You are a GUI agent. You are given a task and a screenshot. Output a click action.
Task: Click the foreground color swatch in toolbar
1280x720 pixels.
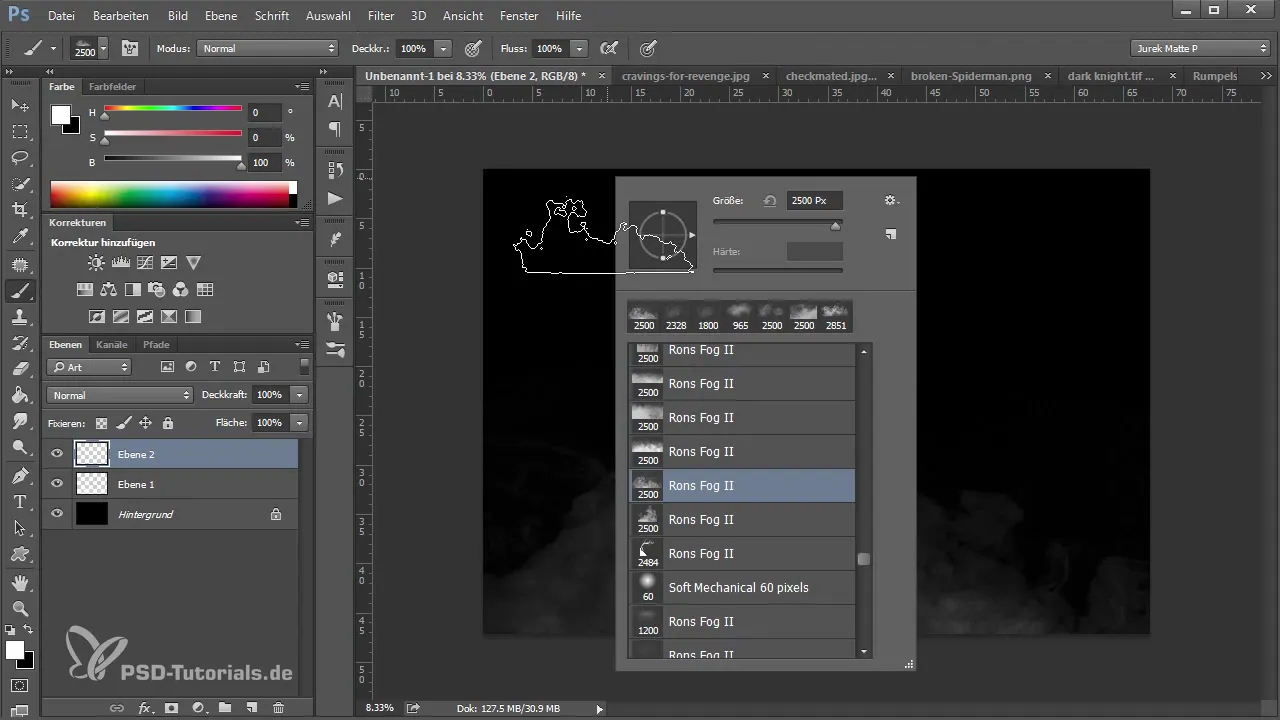[14, 651]
